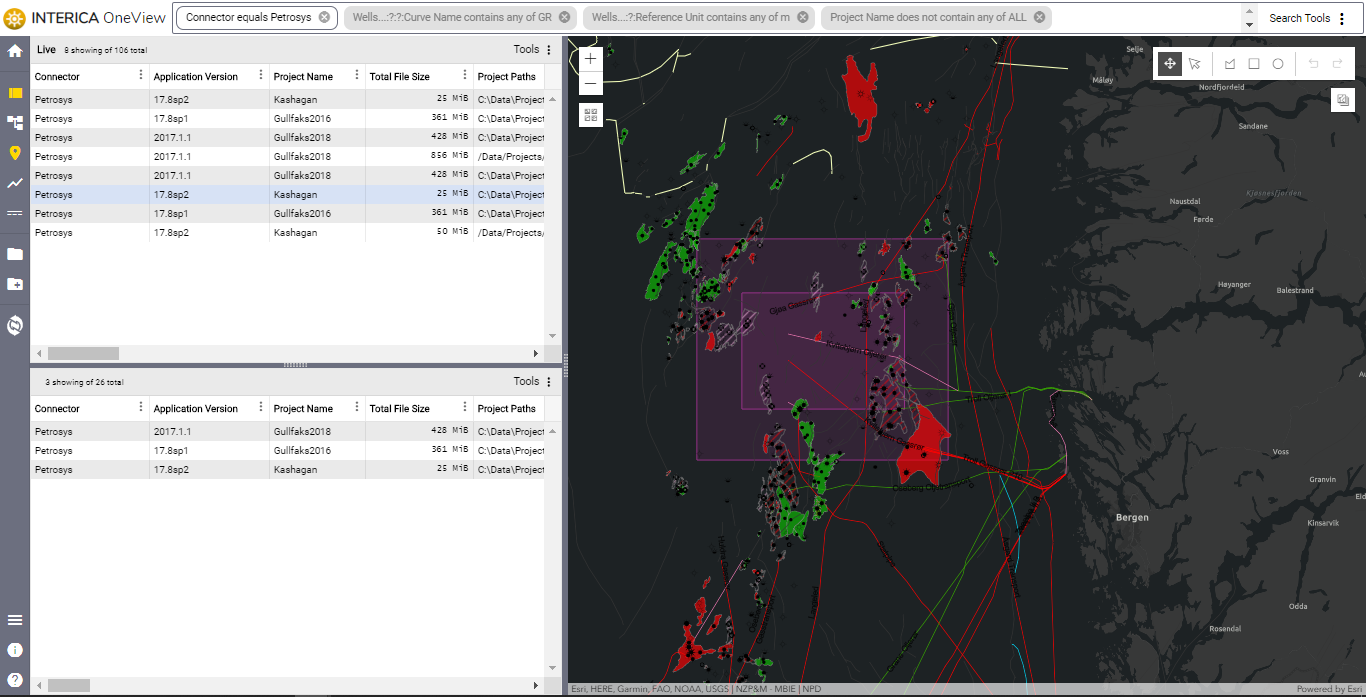Open the yellow table view sidebar icon

point(15,93)
